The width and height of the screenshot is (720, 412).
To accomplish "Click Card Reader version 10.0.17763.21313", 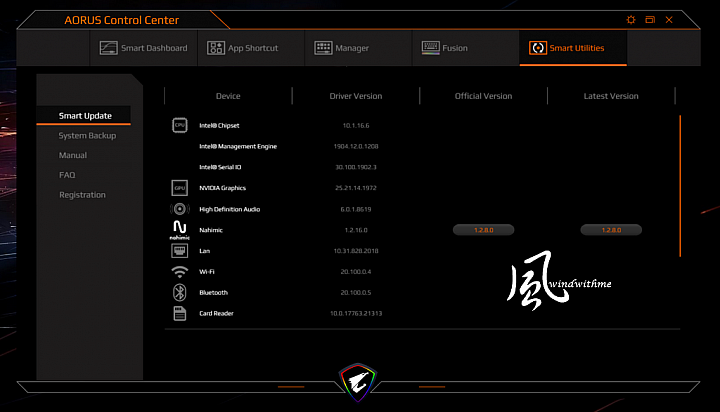I will coord(356,313).
